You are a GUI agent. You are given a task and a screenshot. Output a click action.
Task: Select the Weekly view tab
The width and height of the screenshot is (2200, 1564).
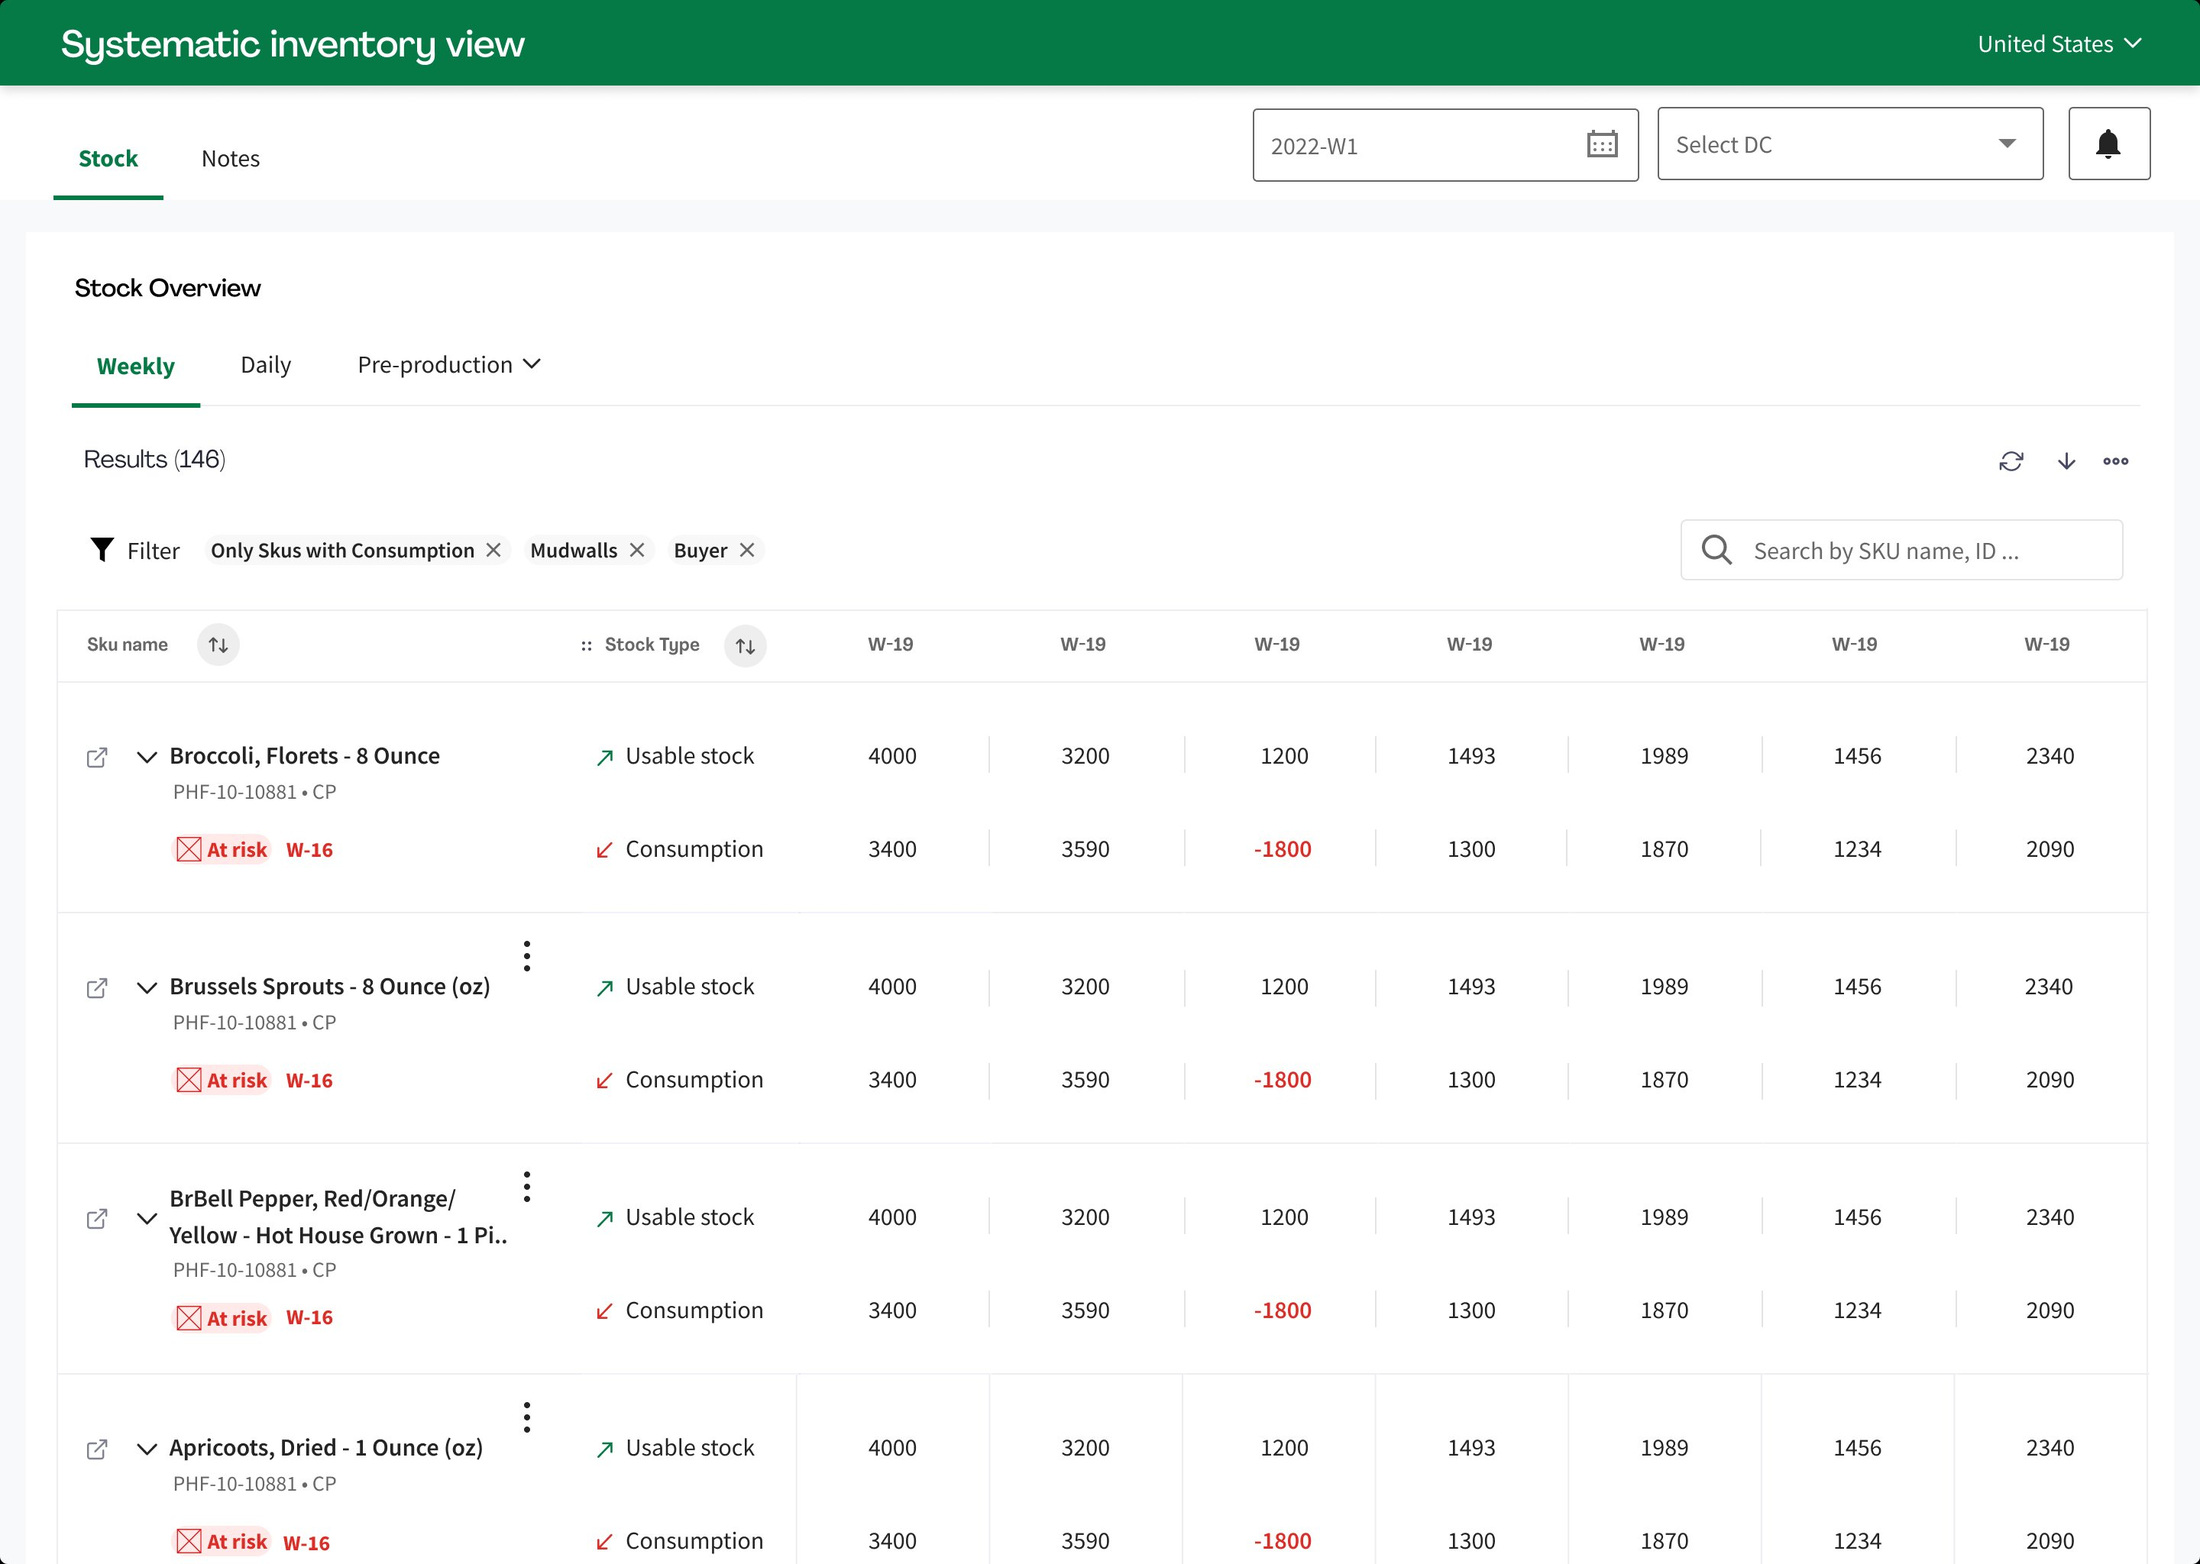136,366
